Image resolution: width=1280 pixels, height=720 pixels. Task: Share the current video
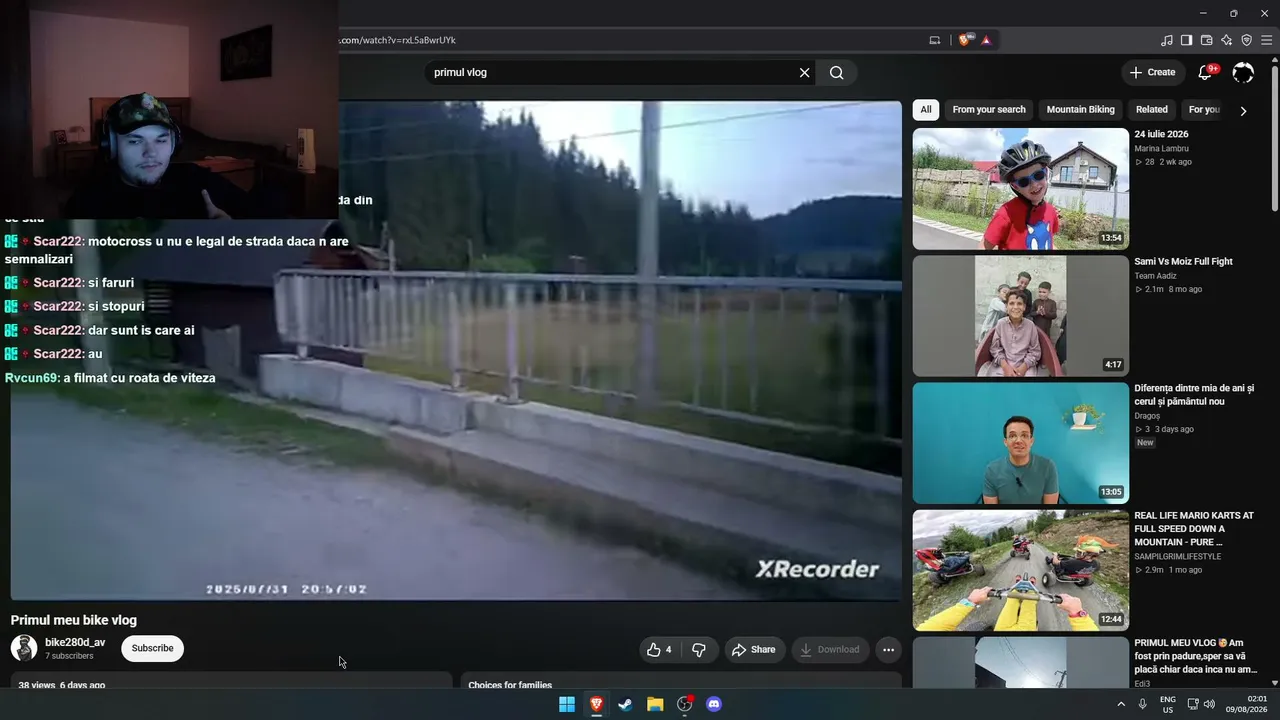point(754,650)
